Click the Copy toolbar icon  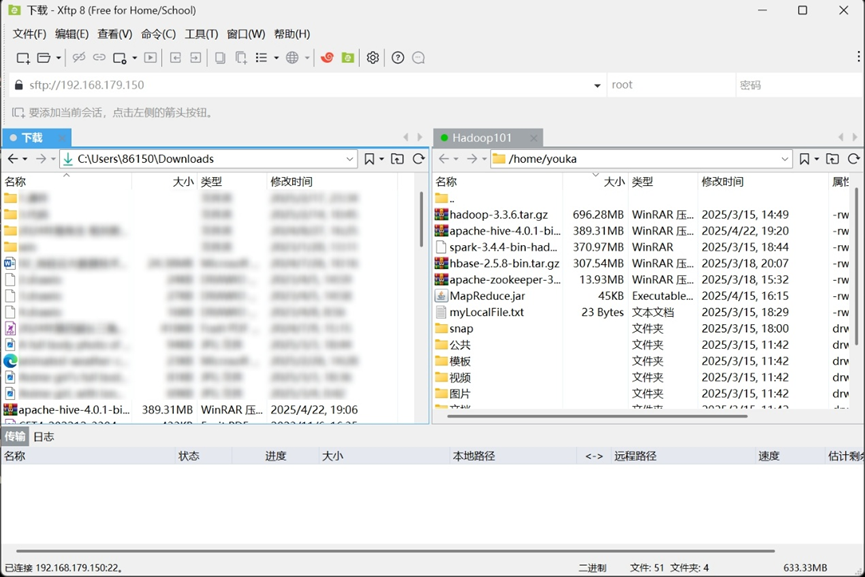(220, 57)
